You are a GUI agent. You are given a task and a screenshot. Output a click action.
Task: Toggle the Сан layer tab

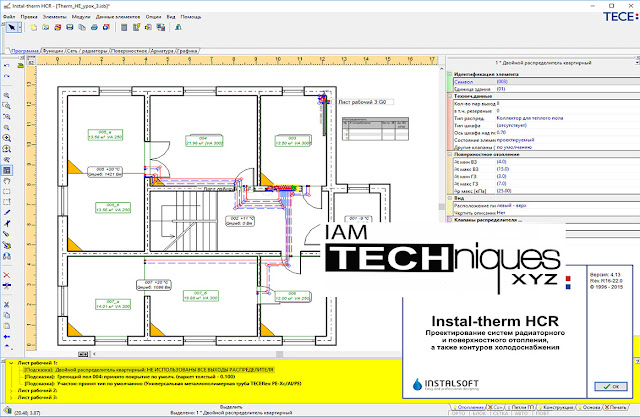pyautogui.click(x=495, y=407)
